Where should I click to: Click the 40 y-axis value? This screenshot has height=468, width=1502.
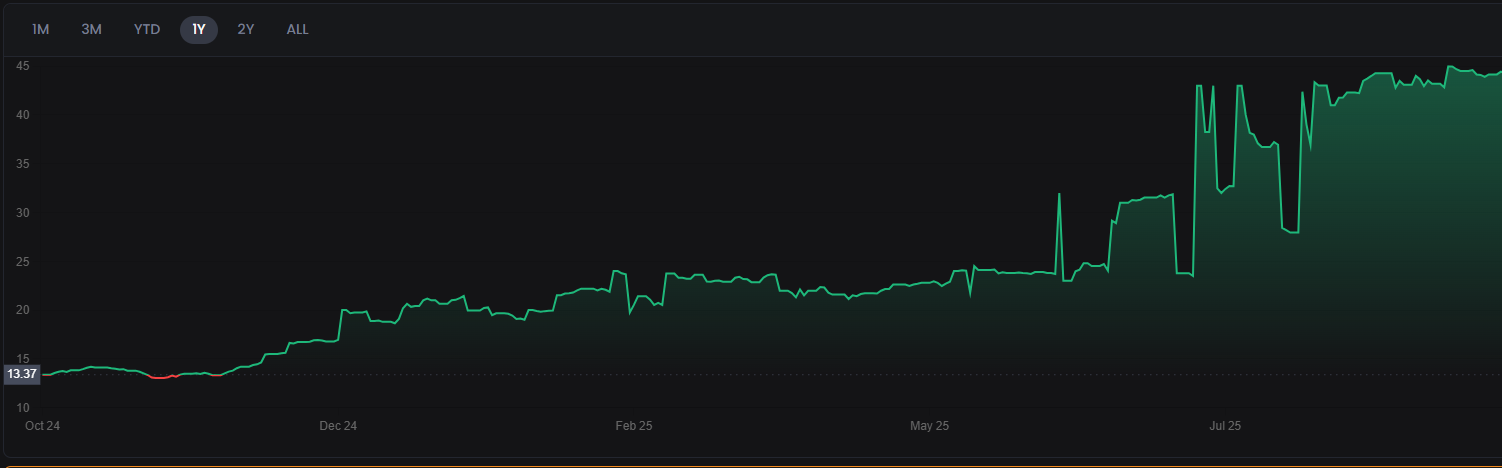tap(22, 115)
